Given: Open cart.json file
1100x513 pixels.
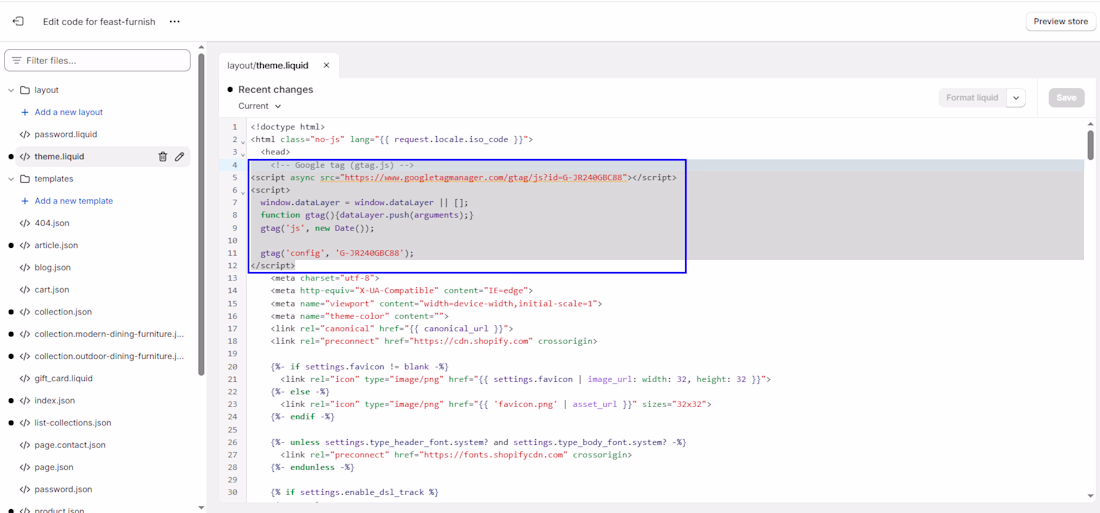Looking at the screenshot, I should click(52, 290).
